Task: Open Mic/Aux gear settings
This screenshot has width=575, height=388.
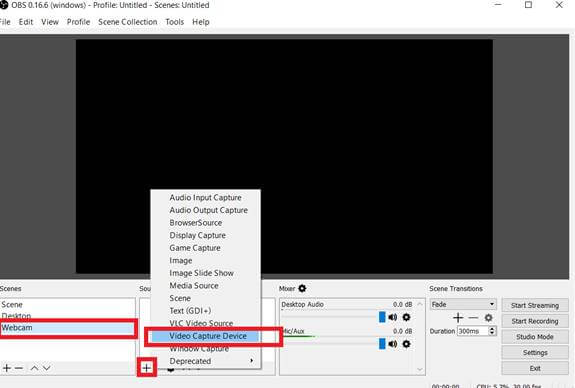Action: click(x=406, y=344)
